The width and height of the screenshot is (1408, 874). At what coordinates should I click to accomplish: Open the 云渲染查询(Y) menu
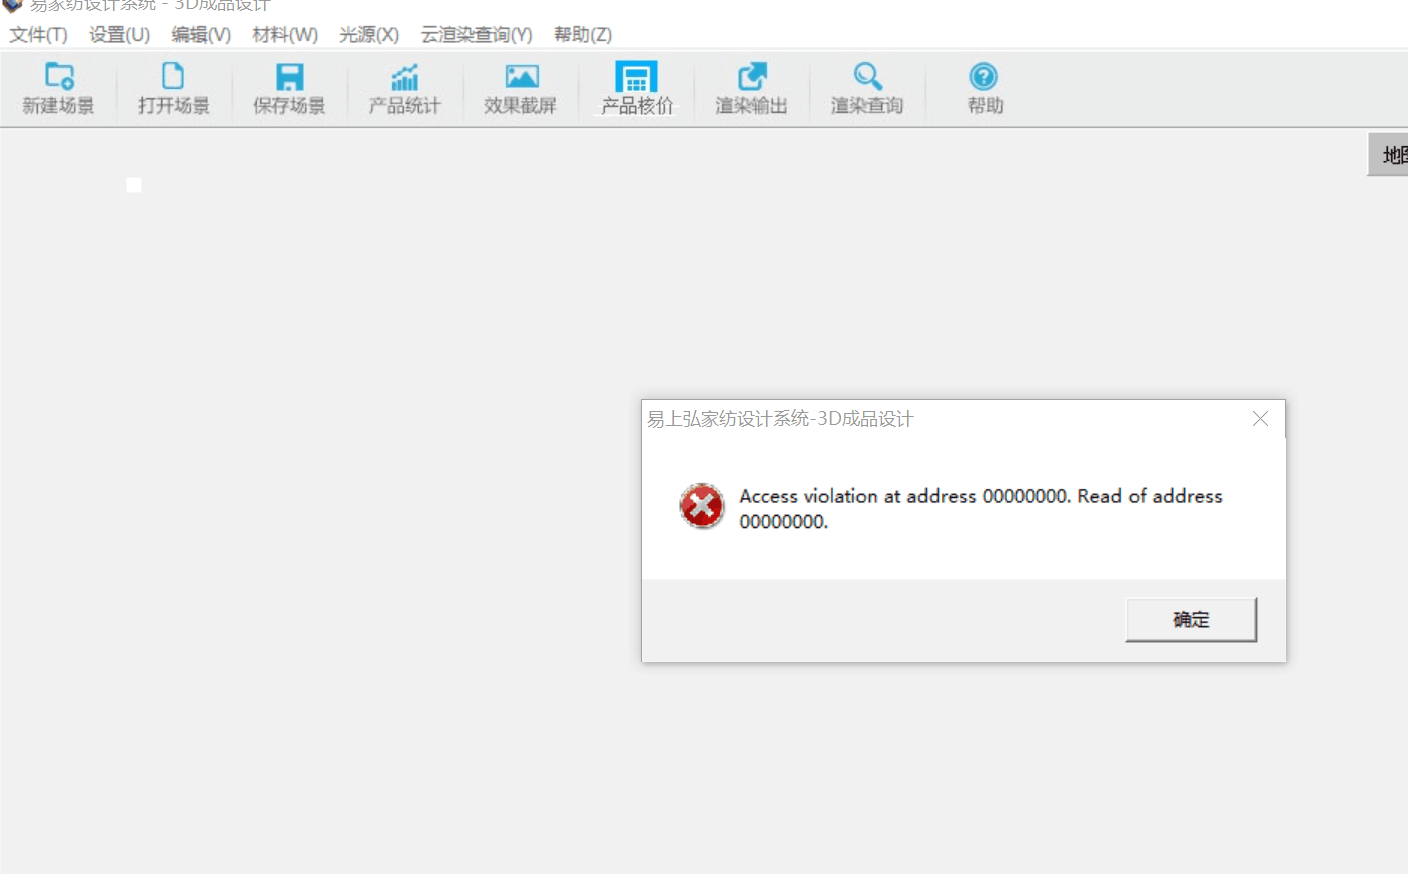[x=476, y=35]
